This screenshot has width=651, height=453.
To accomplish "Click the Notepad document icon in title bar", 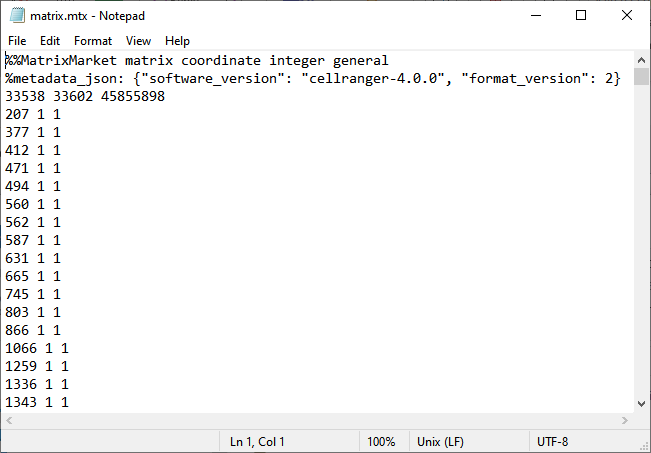I will pos(15,15).
